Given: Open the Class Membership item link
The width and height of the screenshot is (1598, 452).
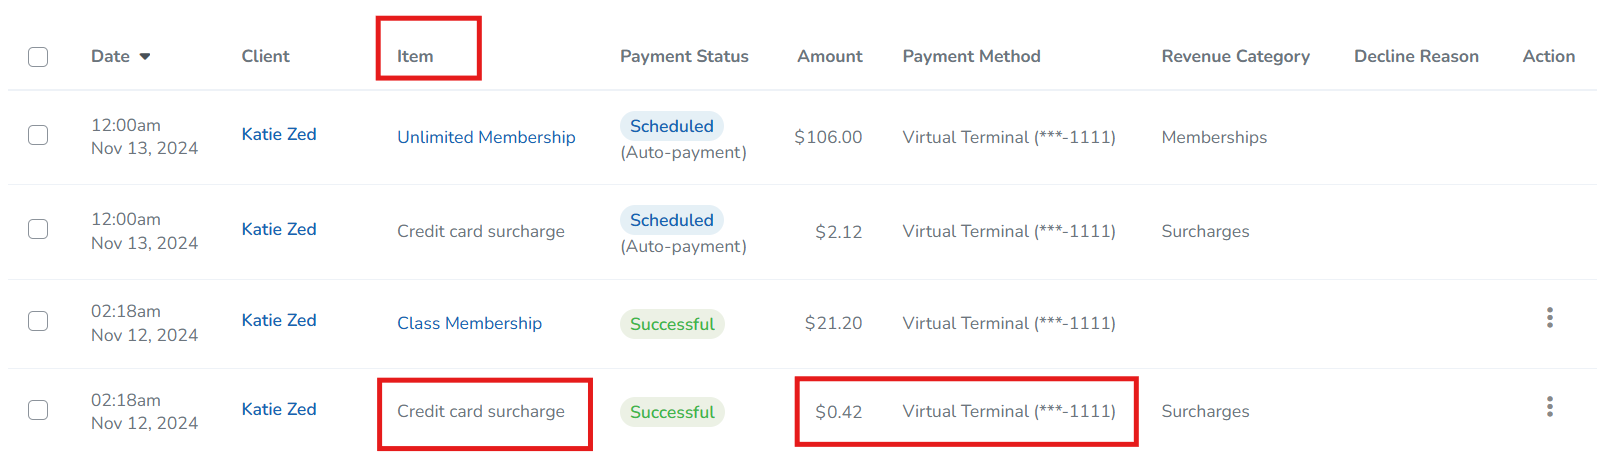Looking at the screenshot, I should click(x=469, y=323).
